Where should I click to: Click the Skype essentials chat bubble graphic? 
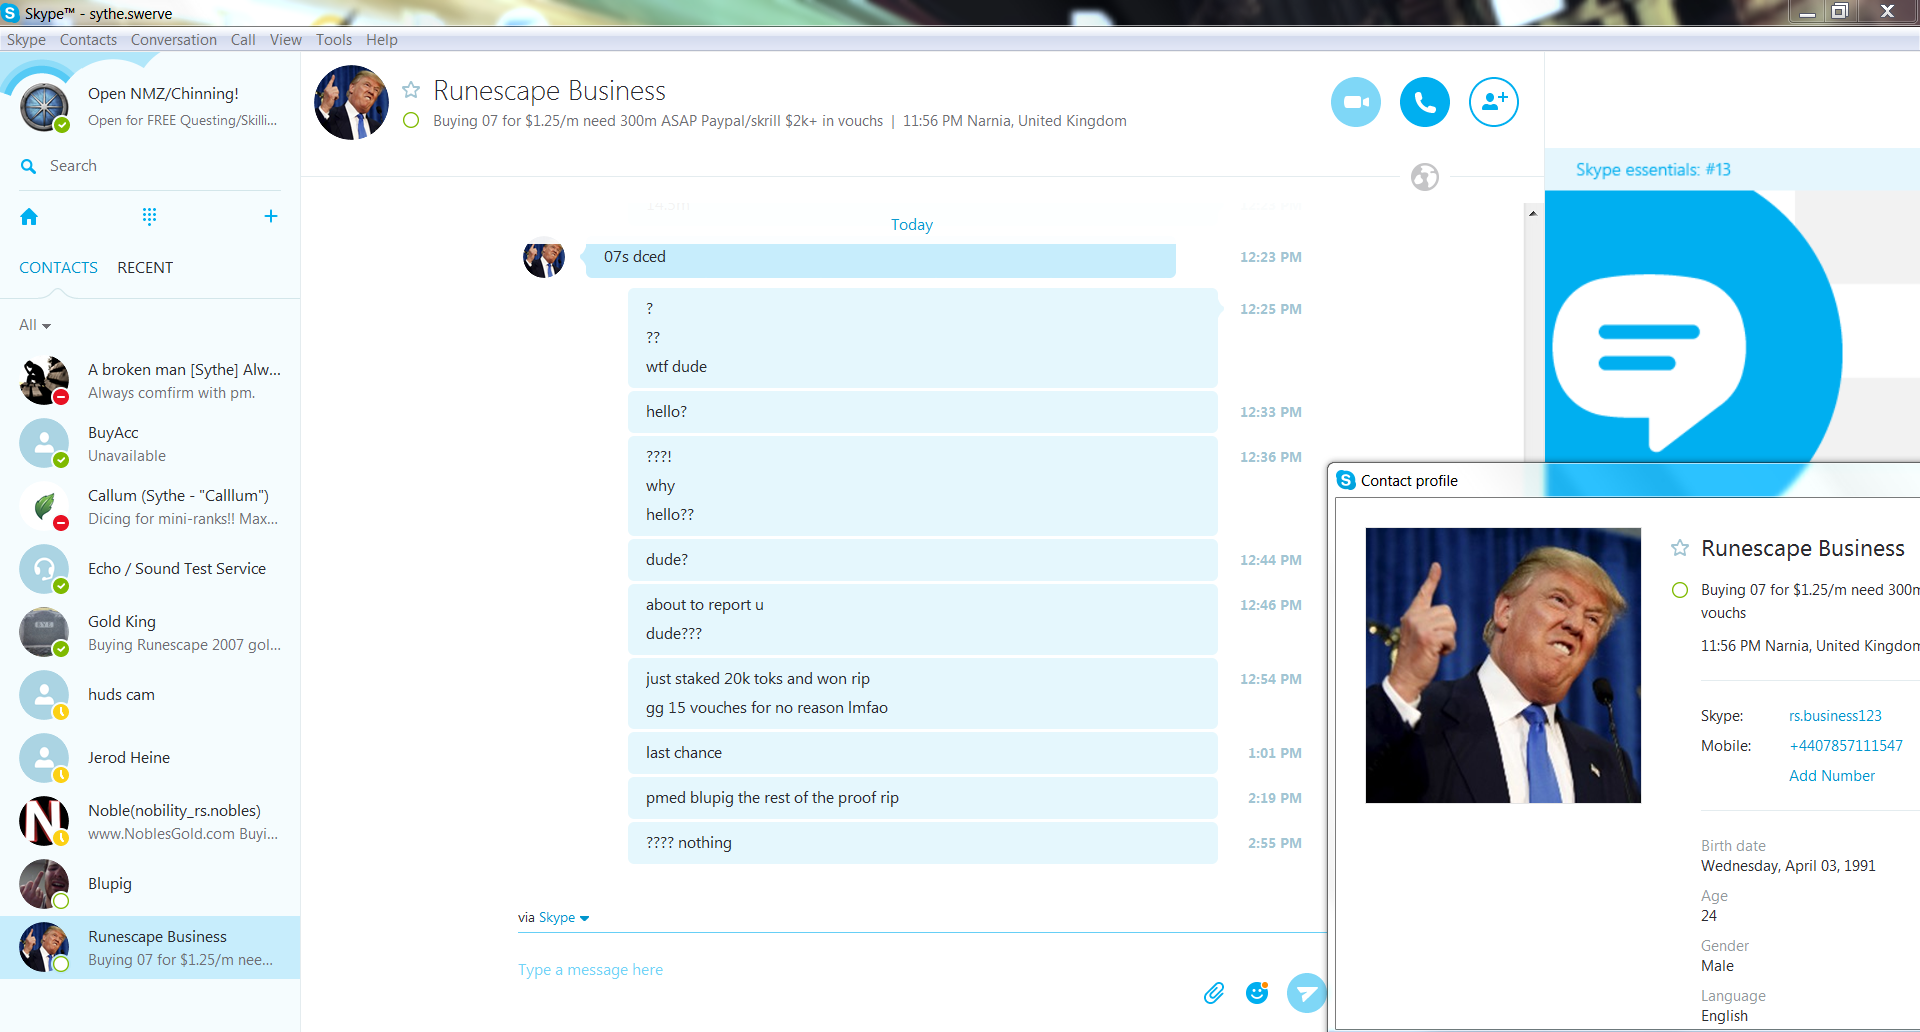(x=1649, y=362)
